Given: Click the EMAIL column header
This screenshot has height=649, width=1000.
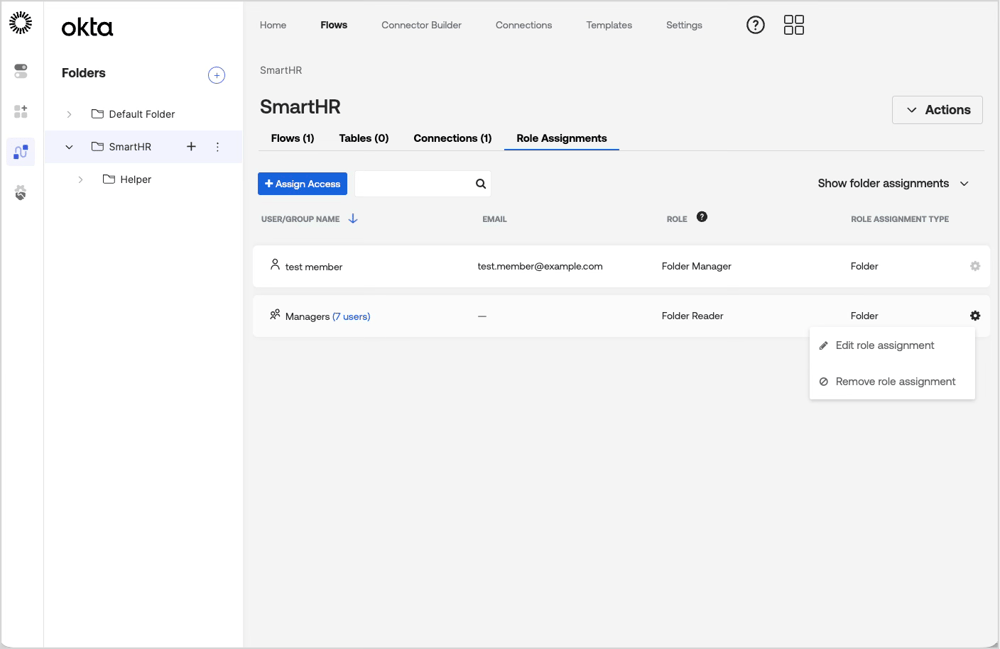Looking at the screenshot, I should (x=494, y=219).
